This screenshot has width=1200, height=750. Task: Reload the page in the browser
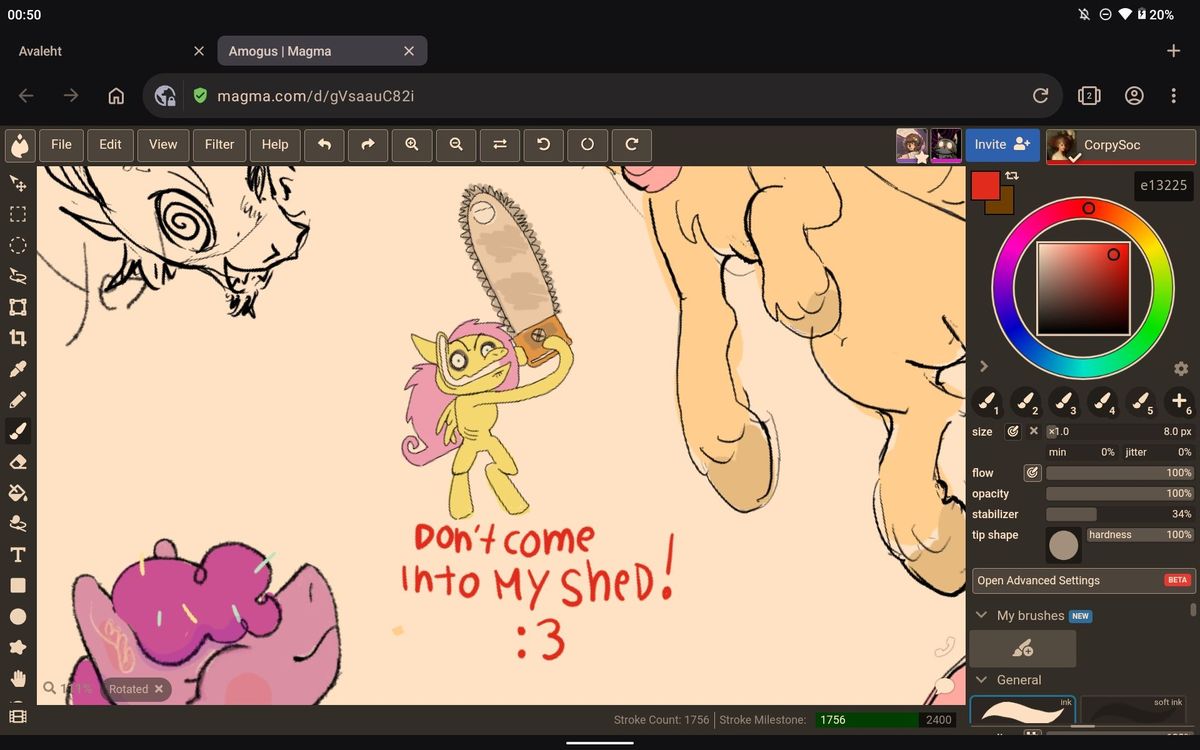(1040, 96)
